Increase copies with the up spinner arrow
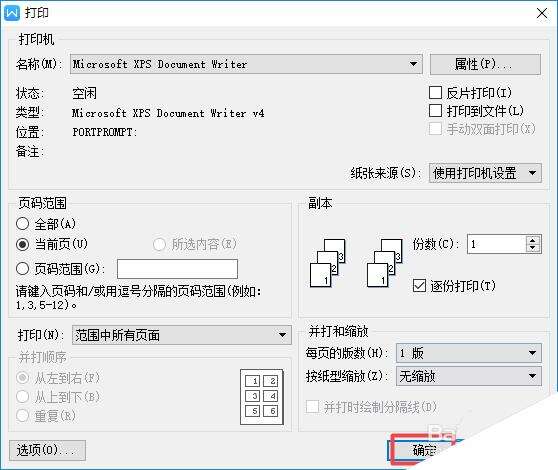This screenshot has width=558, height=470. click(533, 240)
